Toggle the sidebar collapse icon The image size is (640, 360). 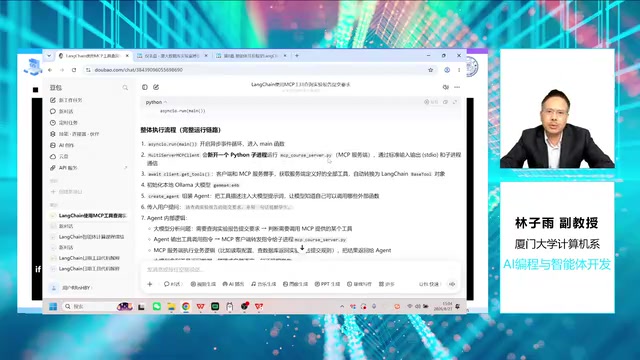tap(144, 87)
